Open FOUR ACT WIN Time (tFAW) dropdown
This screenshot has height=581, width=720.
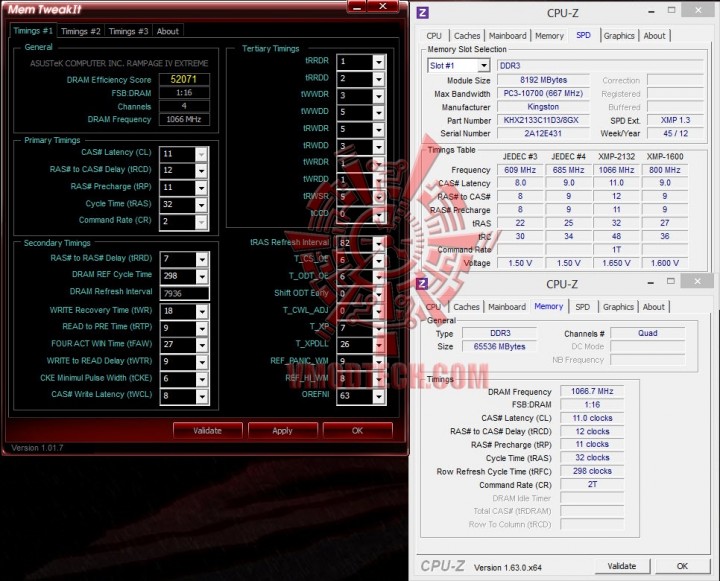pyautogui.click(x=202, y=345)
